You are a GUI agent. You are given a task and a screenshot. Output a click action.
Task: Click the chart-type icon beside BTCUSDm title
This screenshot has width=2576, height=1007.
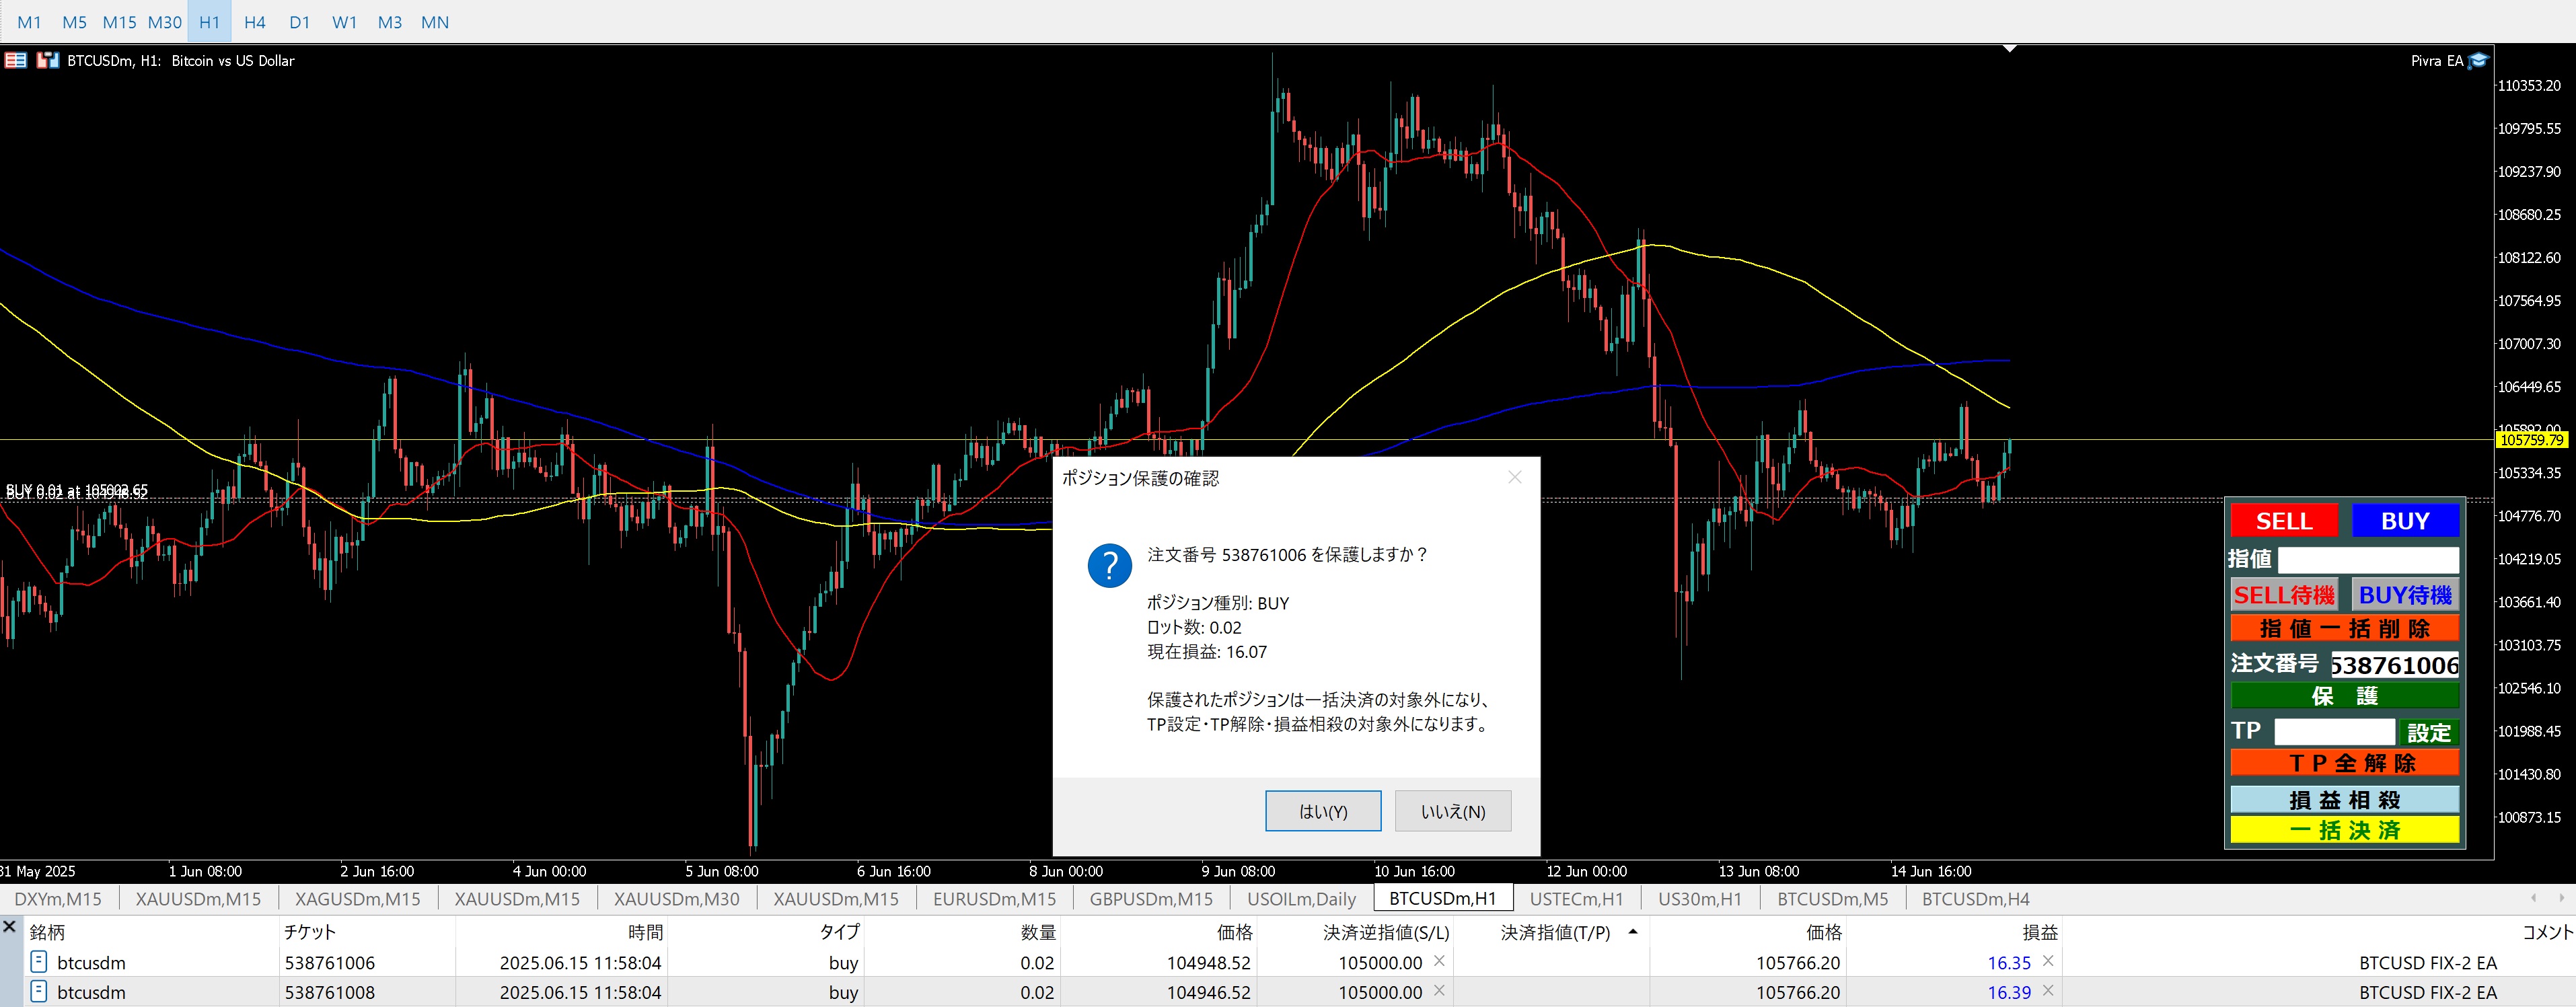click(x=47, y=61)
